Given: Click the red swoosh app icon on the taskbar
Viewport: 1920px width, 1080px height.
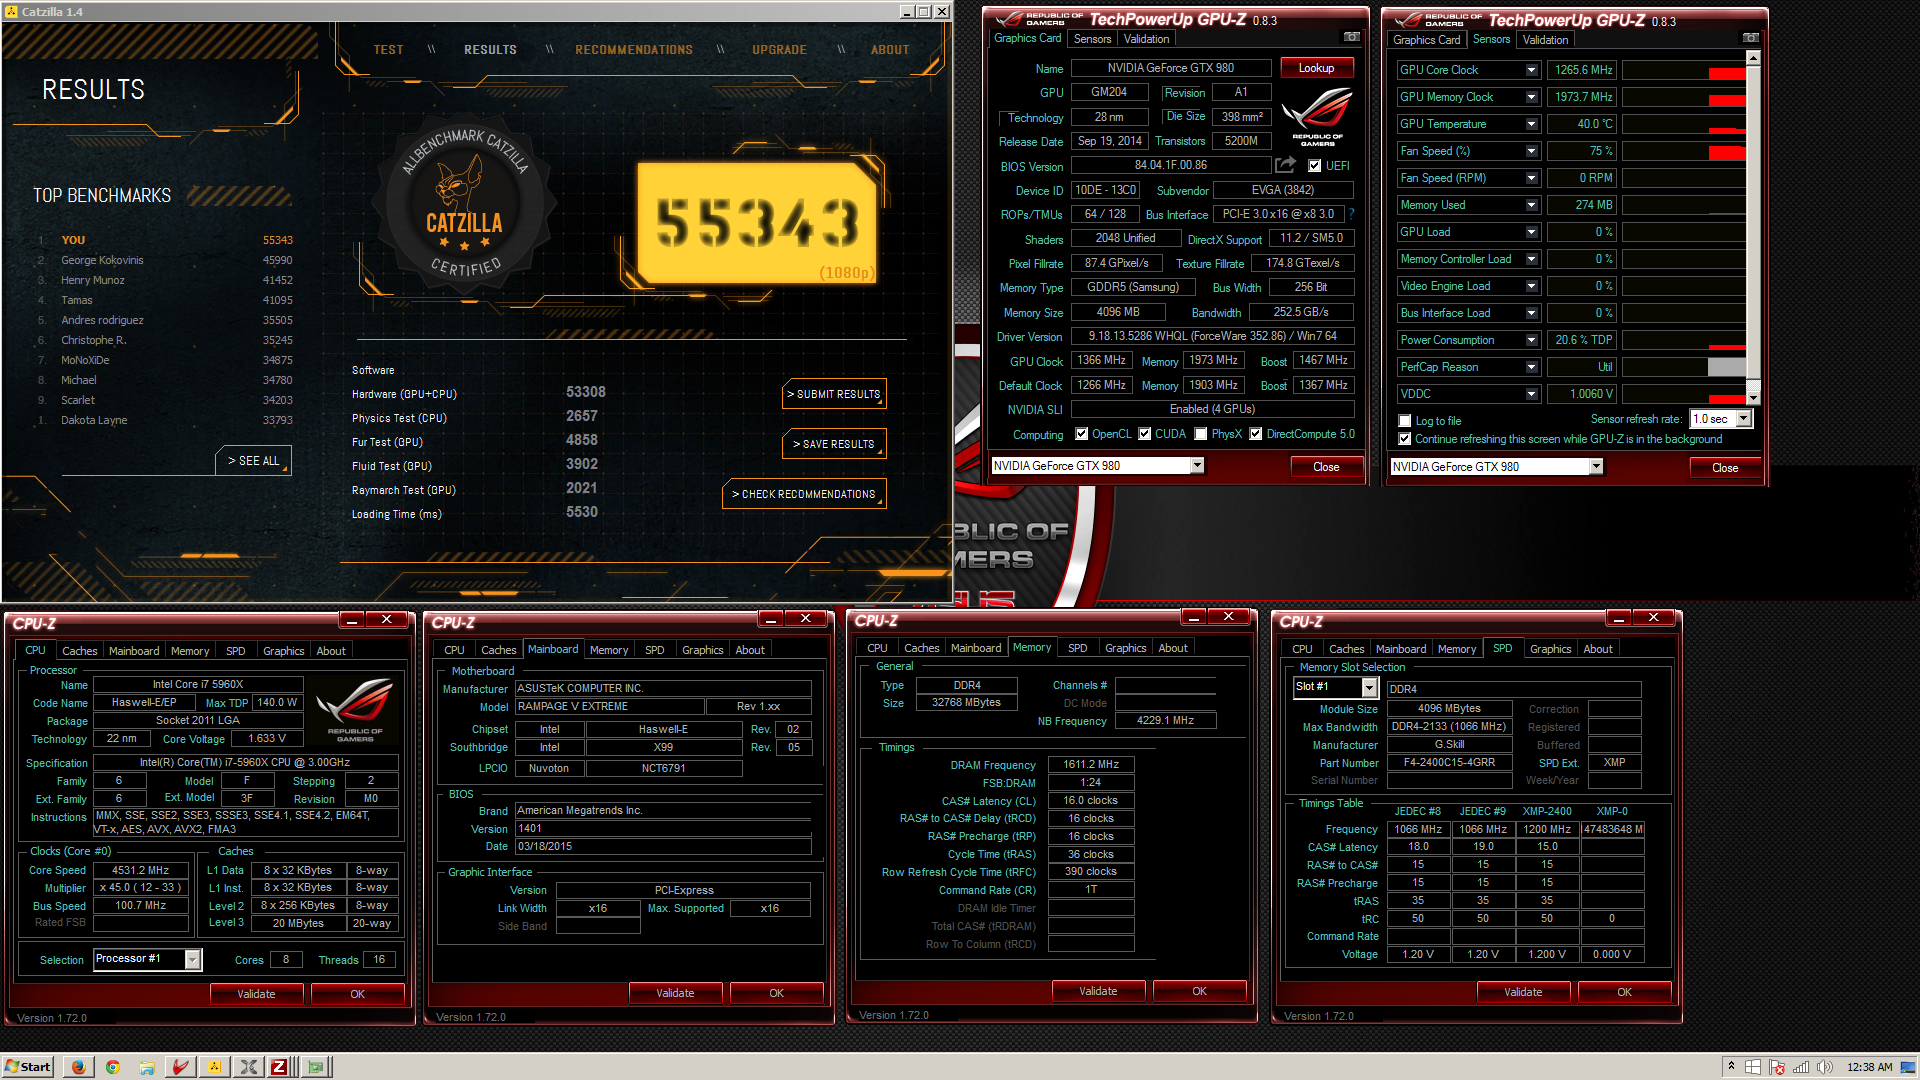Looking at the screenshot, I should pos(181,1067).
